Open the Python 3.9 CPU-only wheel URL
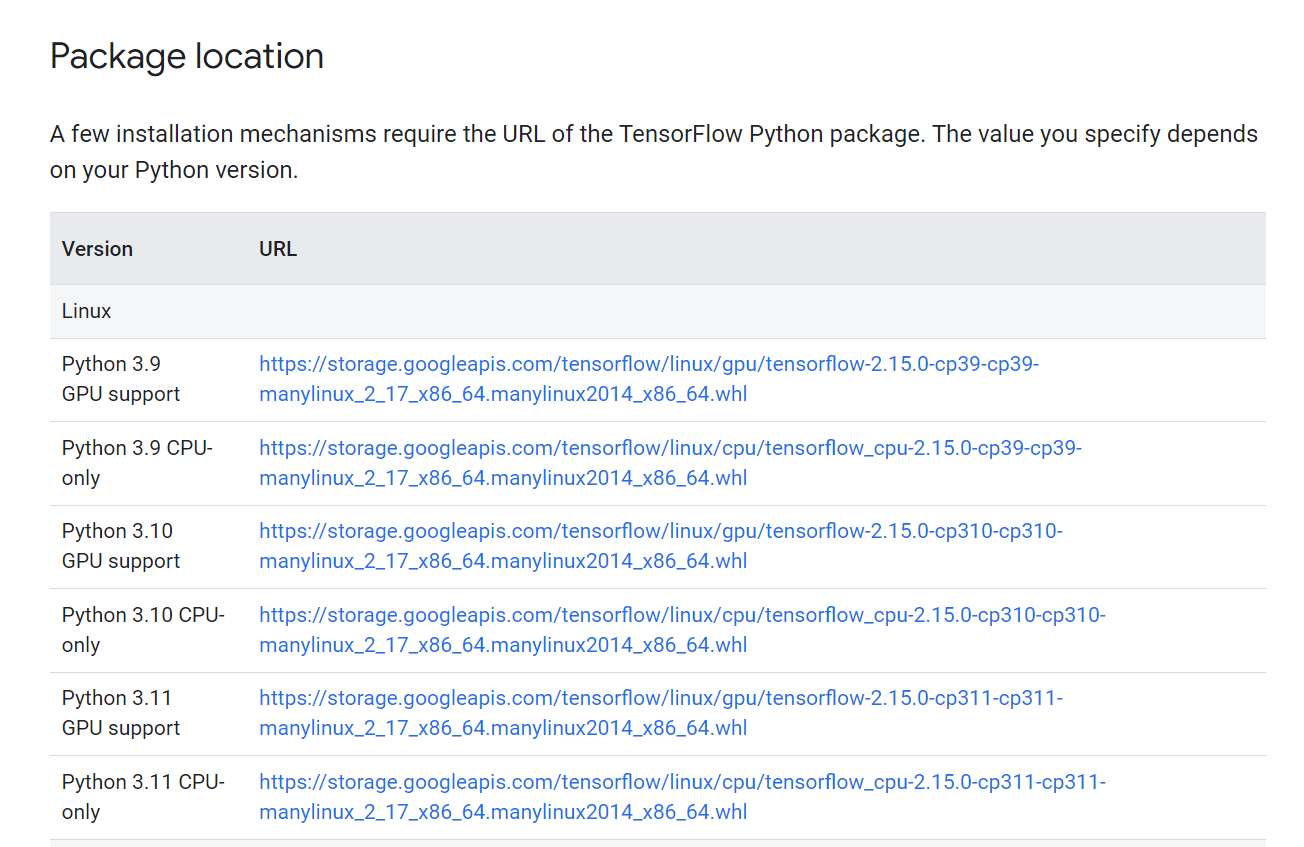The height and width of the screenshot is (847, 1304). click(x=670, y=448)
